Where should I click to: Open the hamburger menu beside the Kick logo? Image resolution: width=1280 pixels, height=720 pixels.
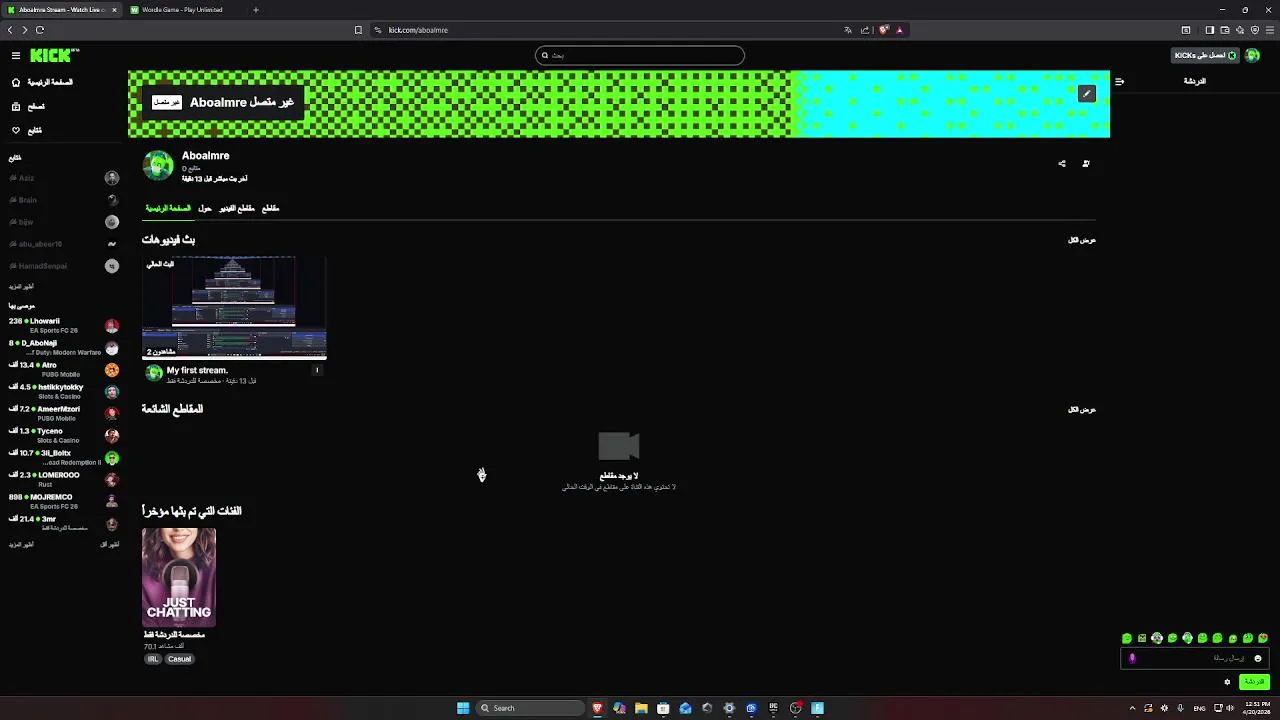(x=16, y=56)
